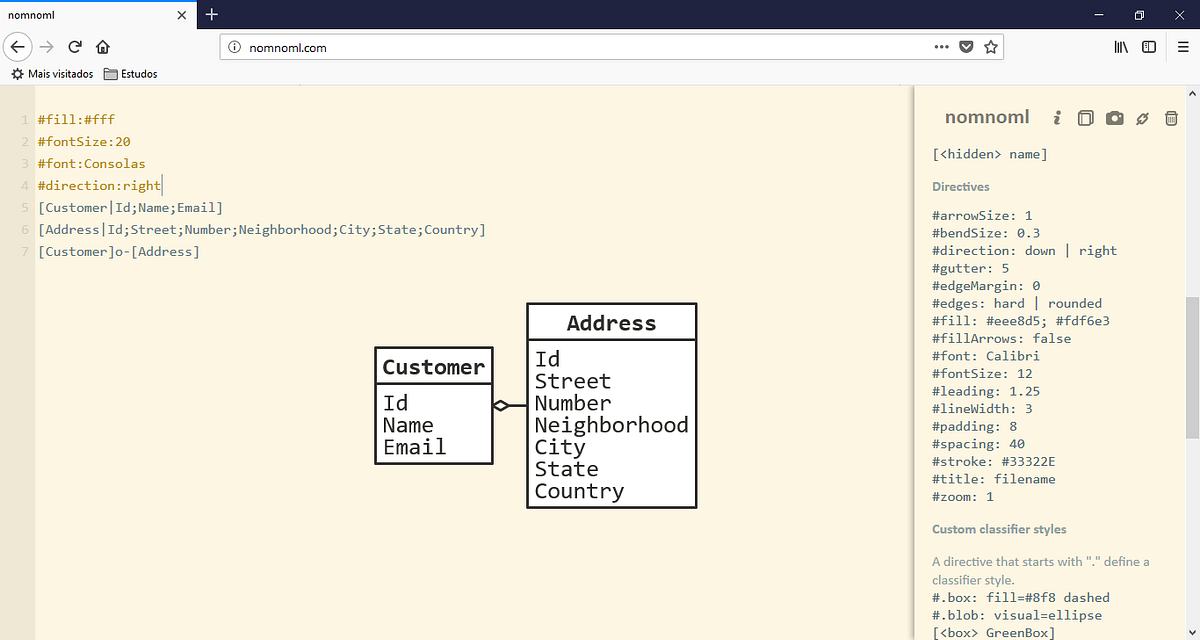Screen dimensions: 1200x640
Task: Open the Firefox Library
Action: click(1120, 46)
